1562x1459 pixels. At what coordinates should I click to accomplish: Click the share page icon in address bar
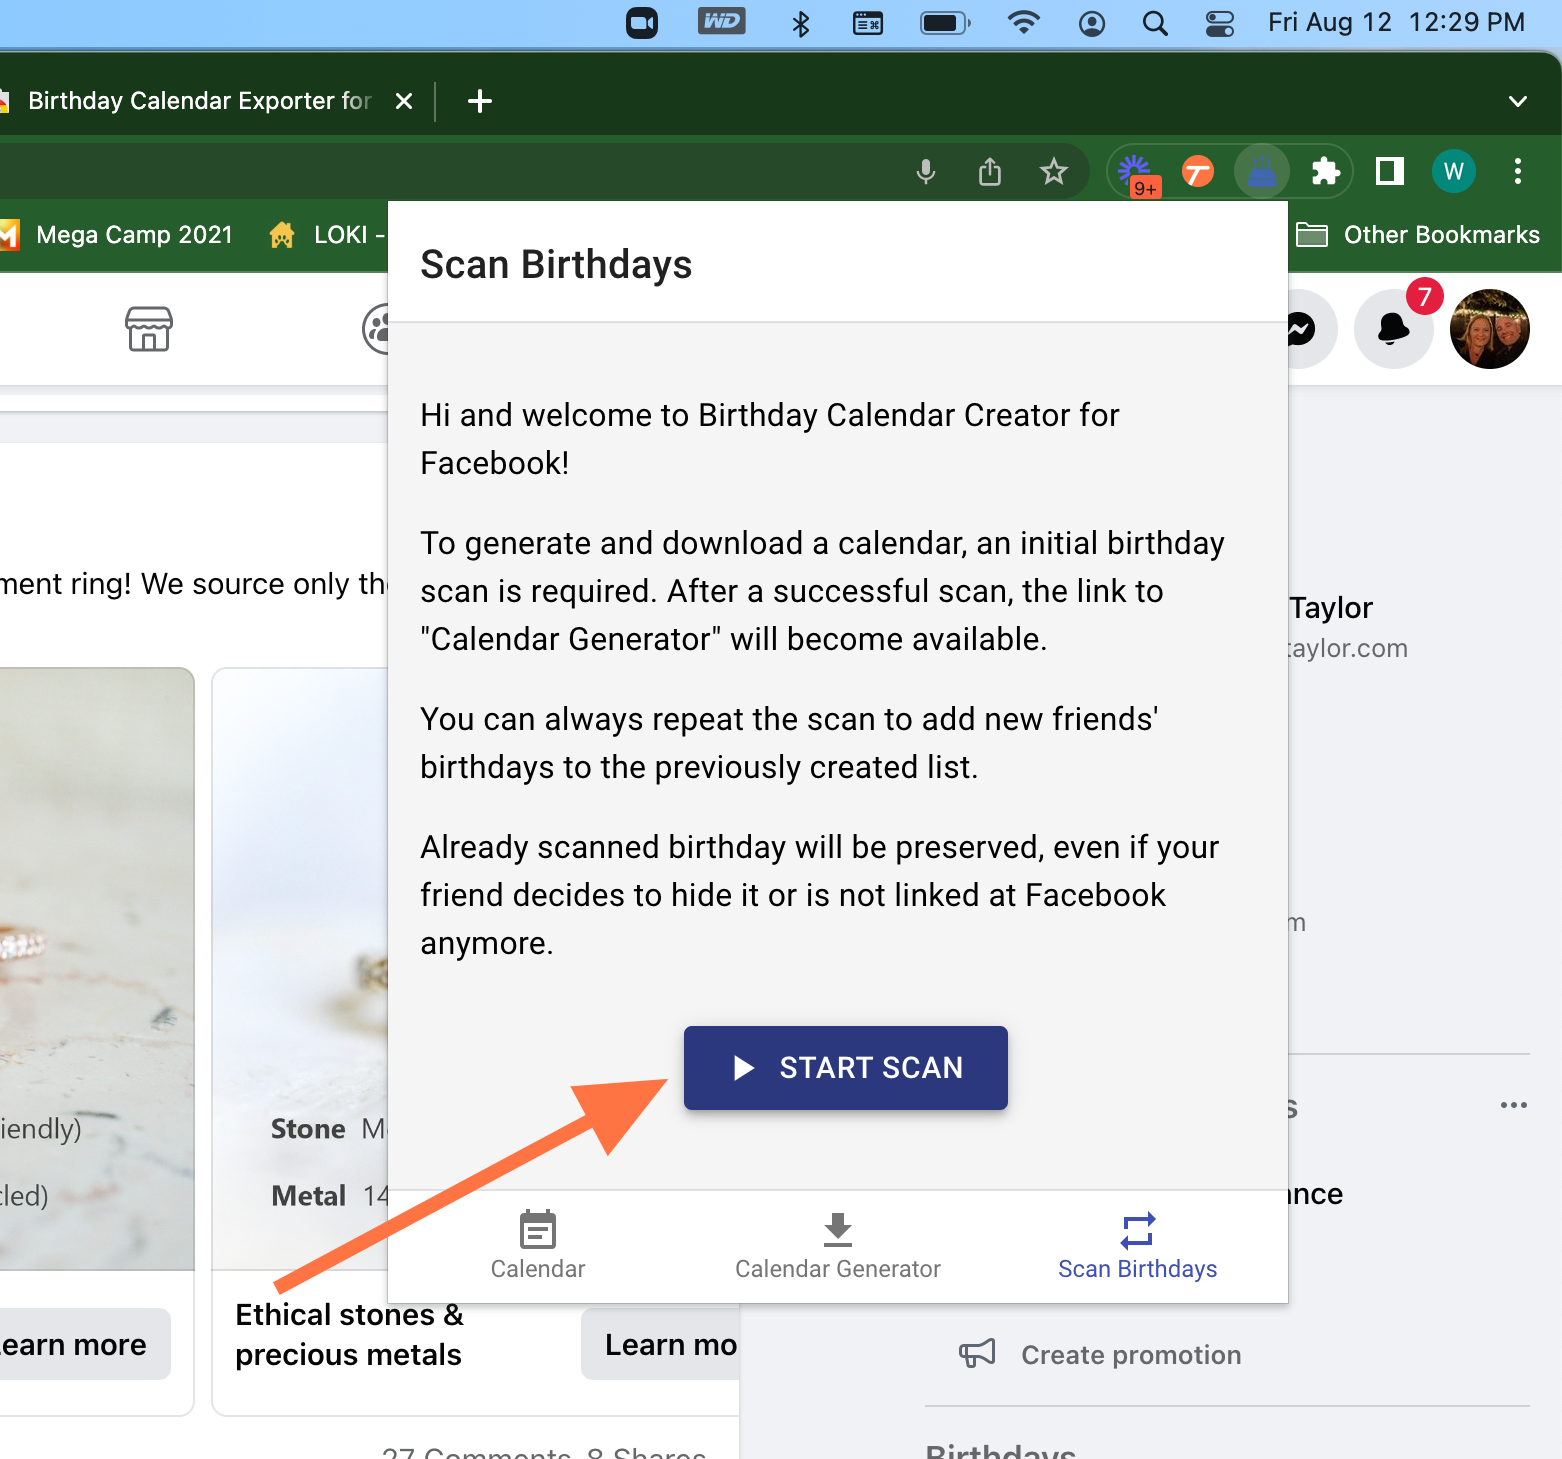989,172
